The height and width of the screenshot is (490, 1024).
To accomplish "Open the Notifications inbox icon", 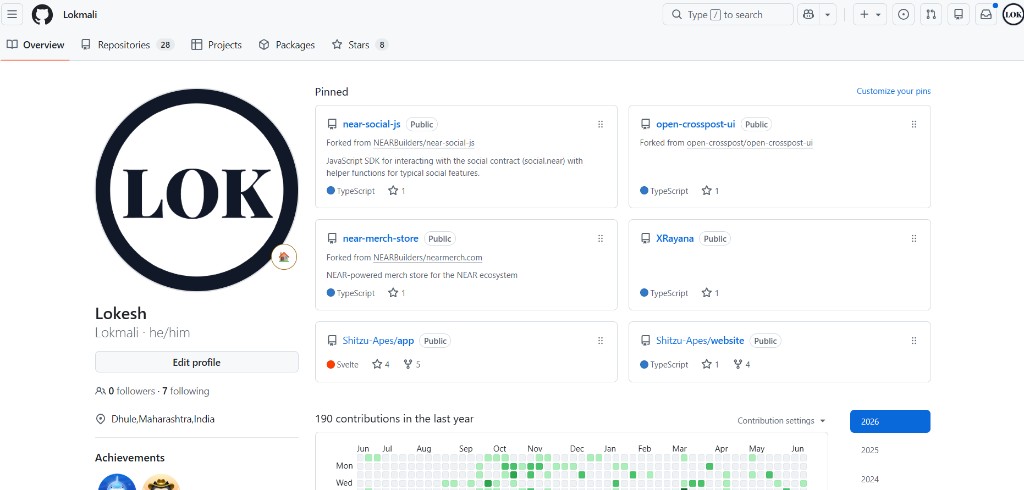I will tap(985, 14).
